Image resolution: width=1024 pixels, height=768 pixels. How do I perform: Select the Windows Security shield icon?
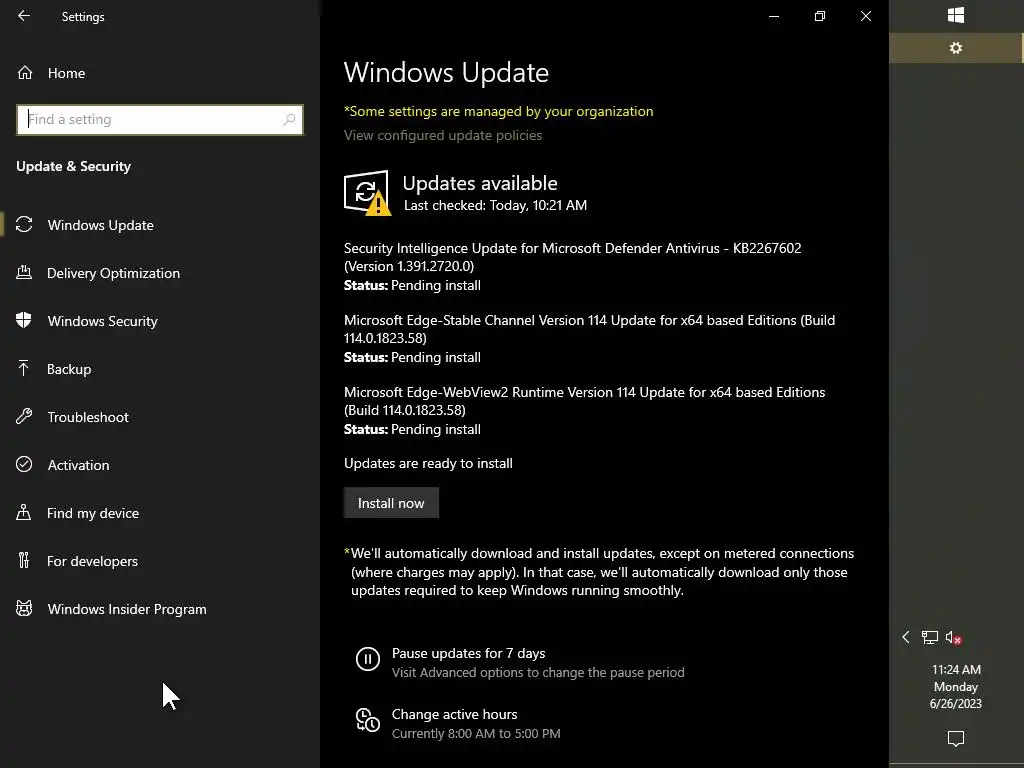24,320
